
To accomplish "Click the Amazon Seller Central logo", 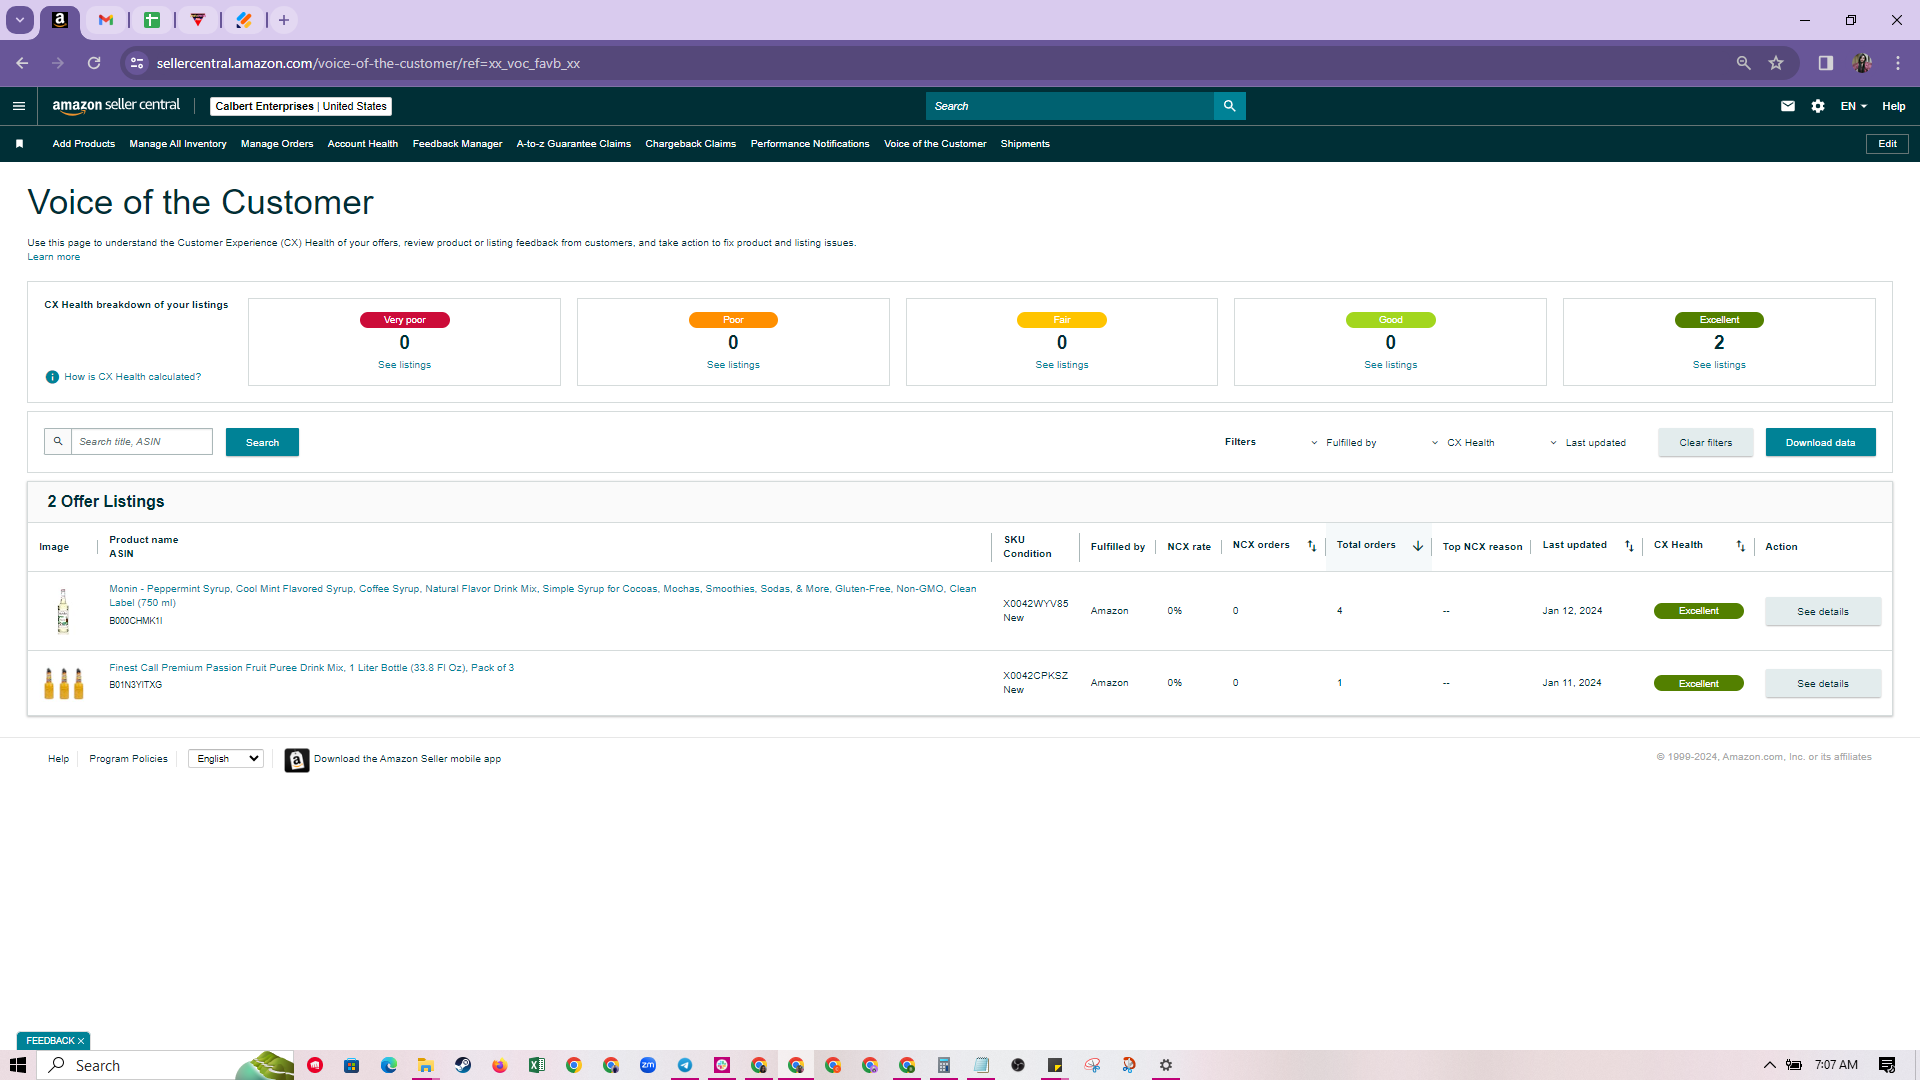I will point(116,106).
